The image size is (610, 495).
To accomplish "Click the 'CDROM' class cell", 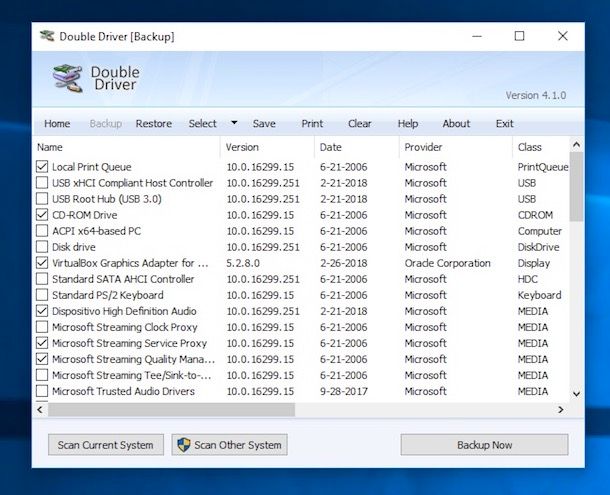I will click(535, 215).
